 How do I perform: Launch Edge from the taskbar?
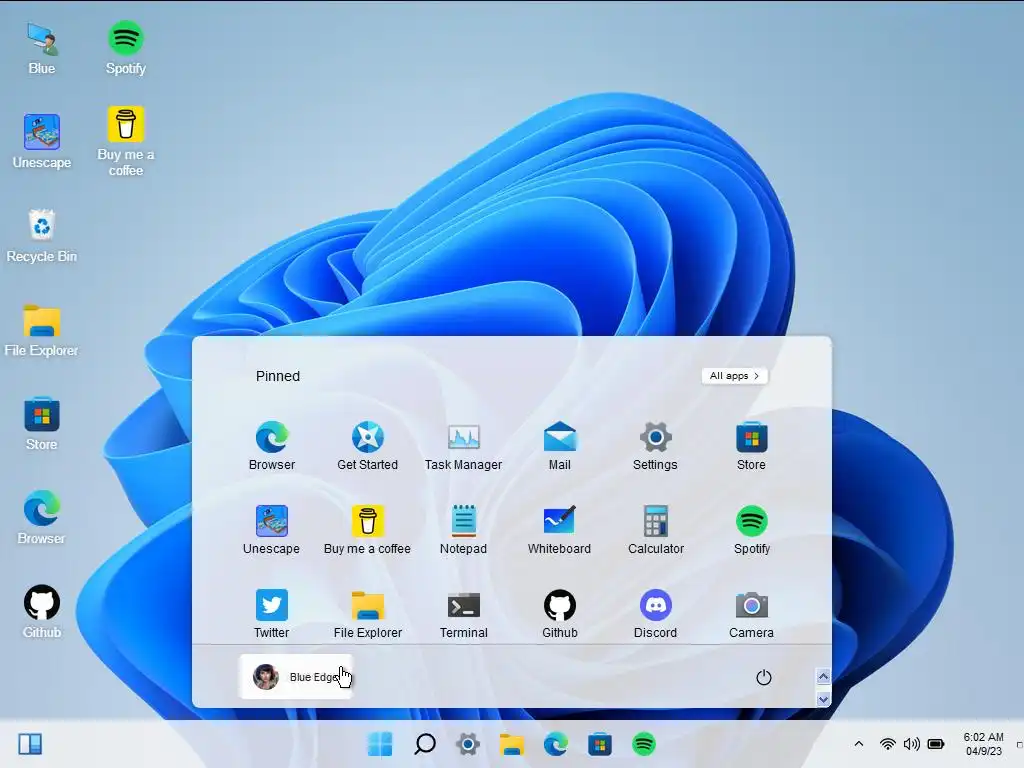555,744
